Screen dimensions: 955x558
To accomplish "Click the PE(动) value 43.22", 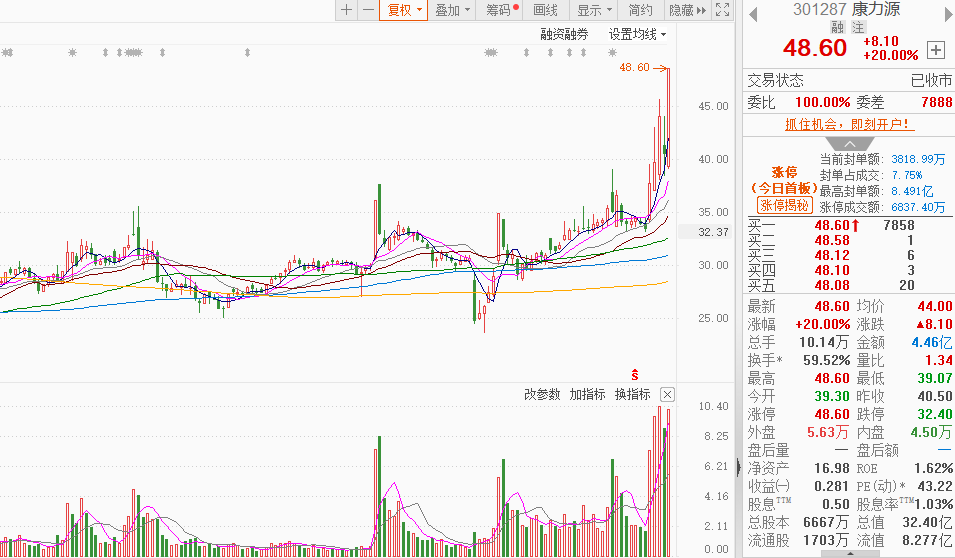I will [x=935, y=486].
